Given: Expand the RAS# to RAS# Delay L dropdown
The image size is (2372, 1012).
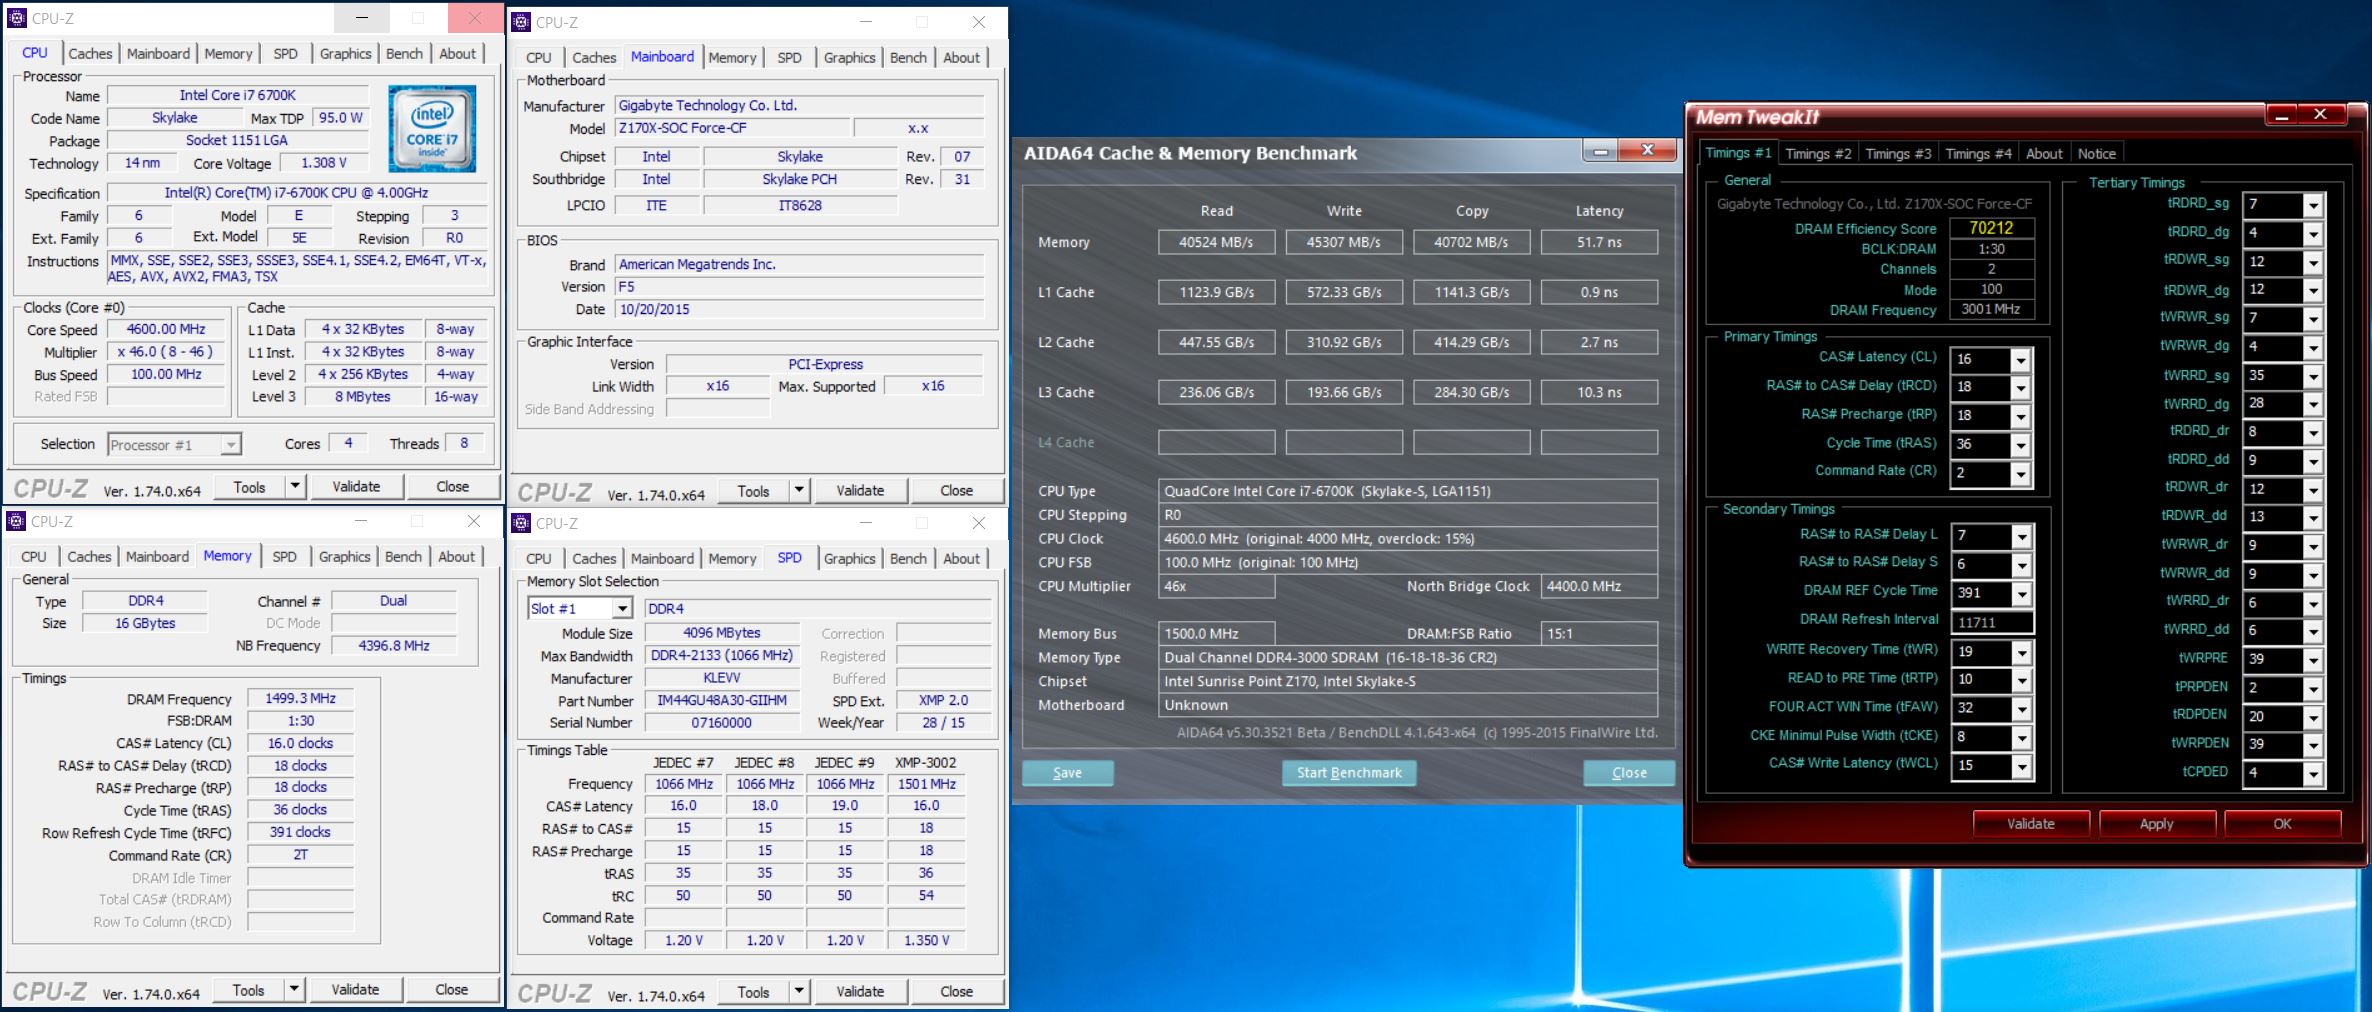Looking at the screenshot, I should pos(2021,537).
